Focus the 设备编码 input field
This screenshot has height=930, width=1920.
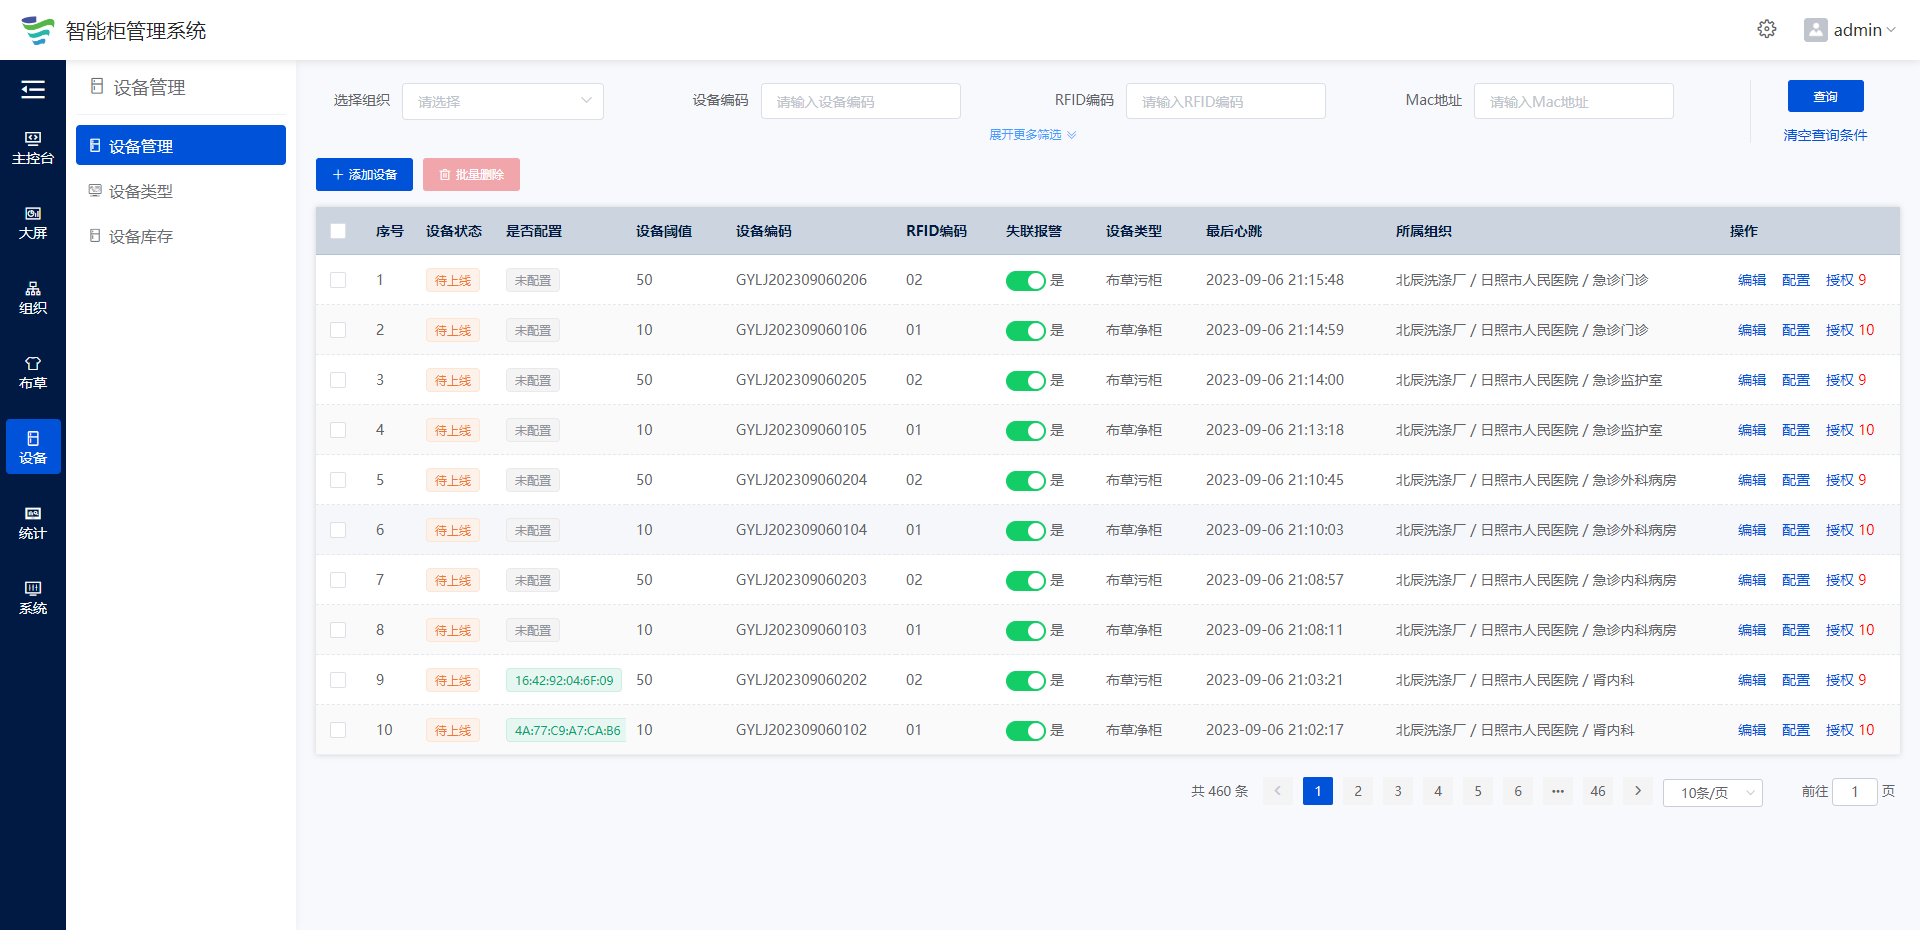(x=861, y=101)
